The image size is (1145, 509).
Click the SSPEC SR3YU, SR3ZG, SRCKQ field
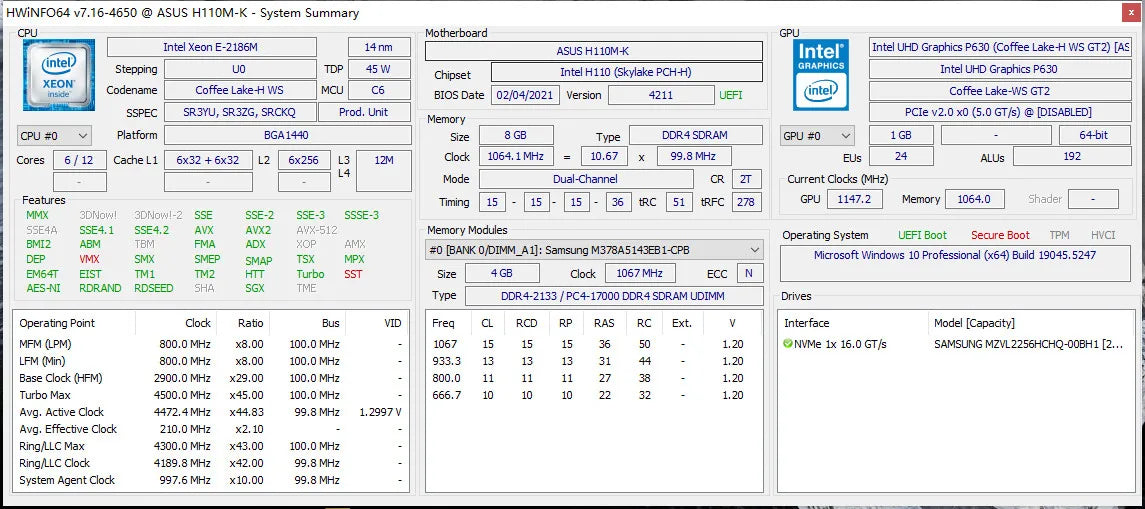(240, 112)
